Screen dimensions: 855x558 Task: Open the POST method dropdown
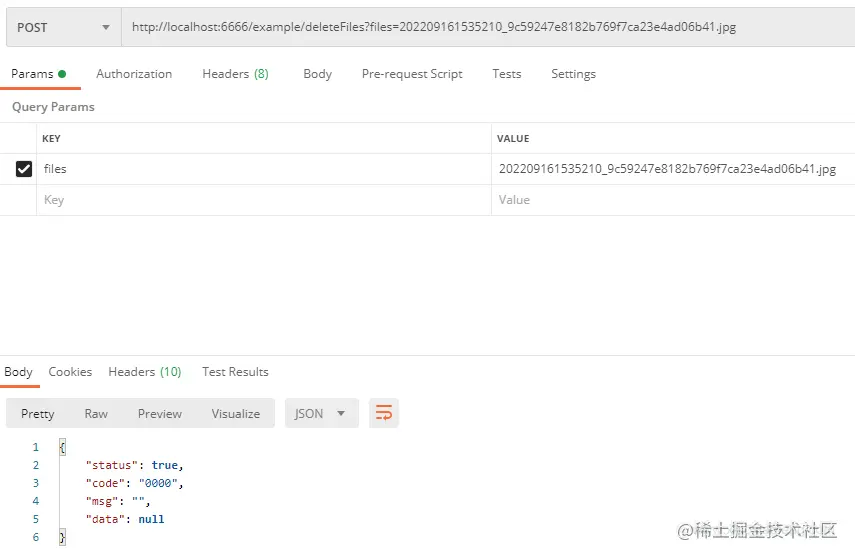[x=63, y=27]
